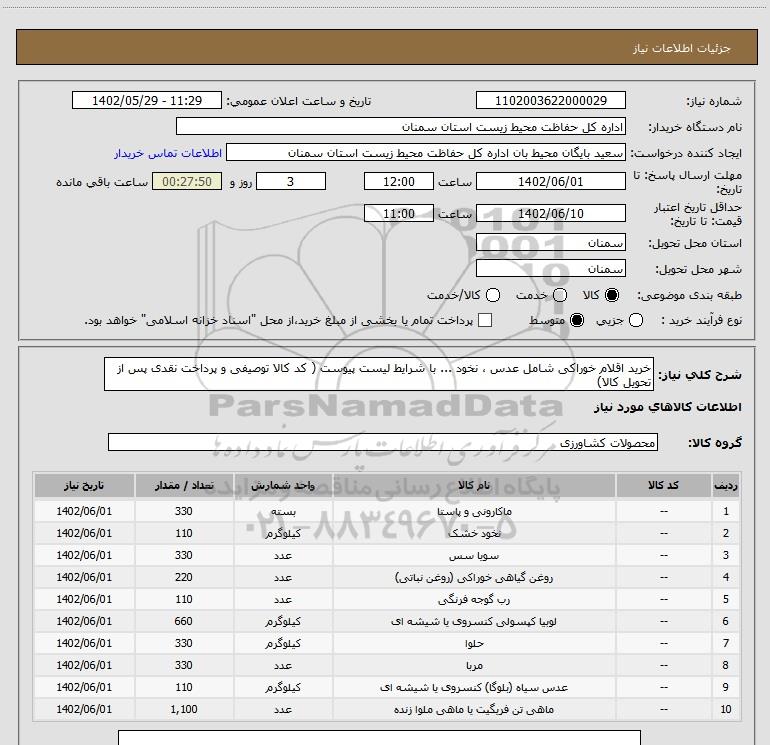Viewport: 770px width, 745px height.
Task: Click the شهر محل تحویل field
Action: pyautogui.click(x=551, y=269)
